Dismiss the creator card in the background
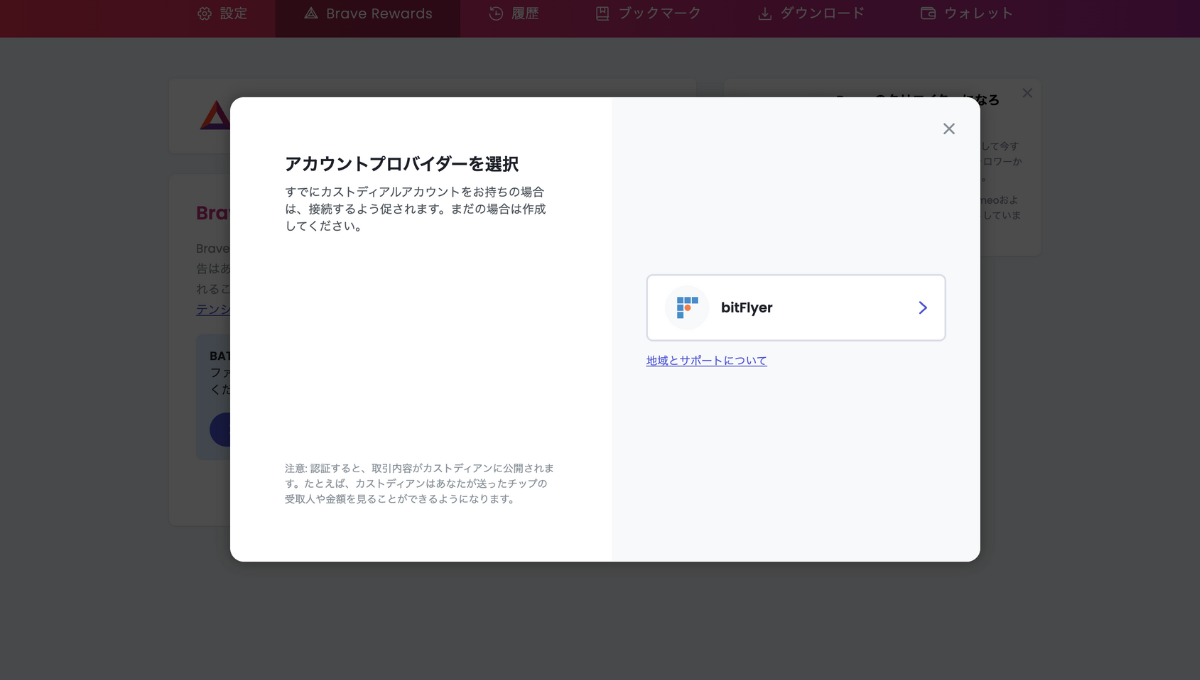This screenshot has width=1200, height=680. tap(1027, 93)
